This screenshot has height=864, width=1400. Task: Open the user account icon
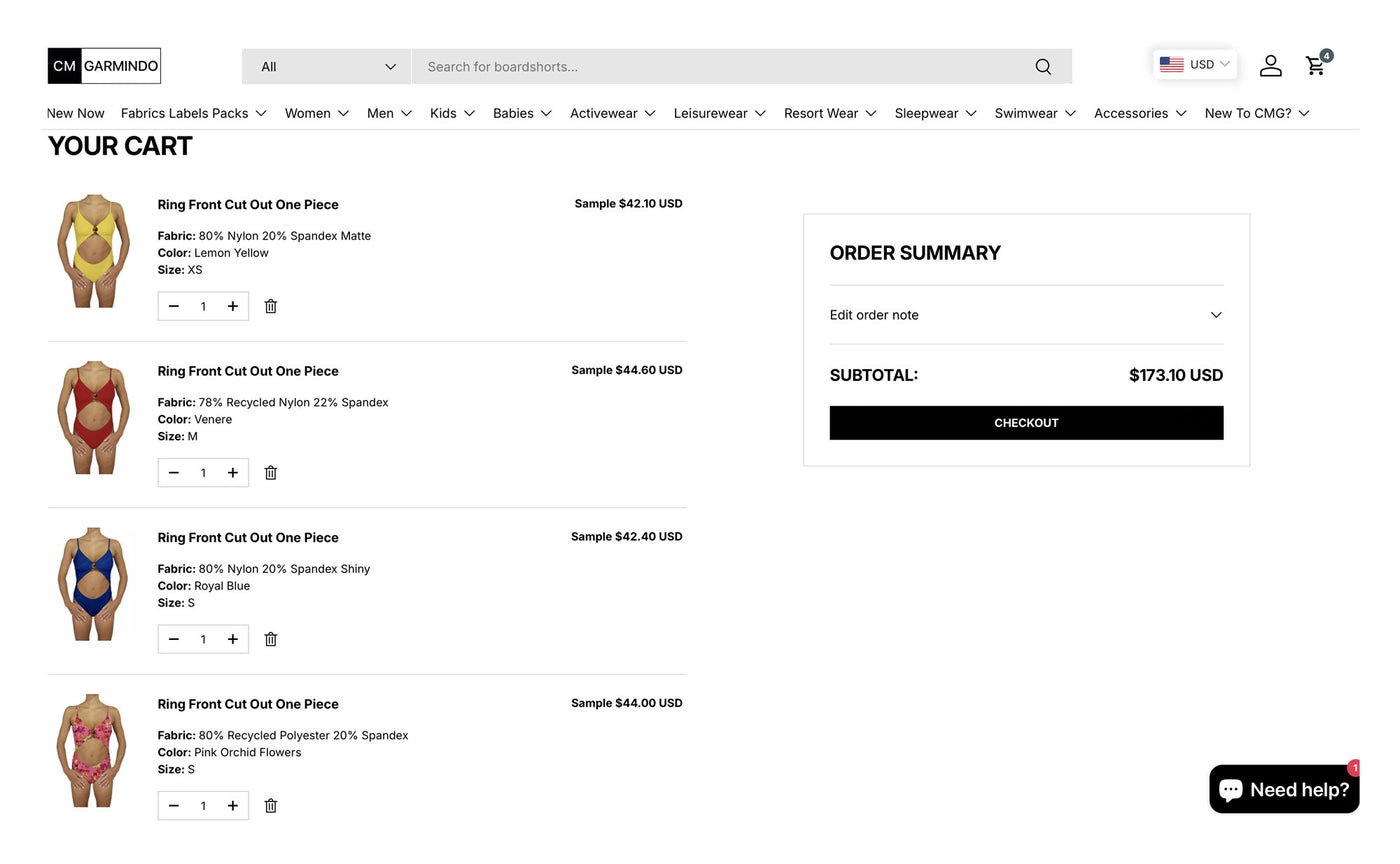pos(1270,66)
